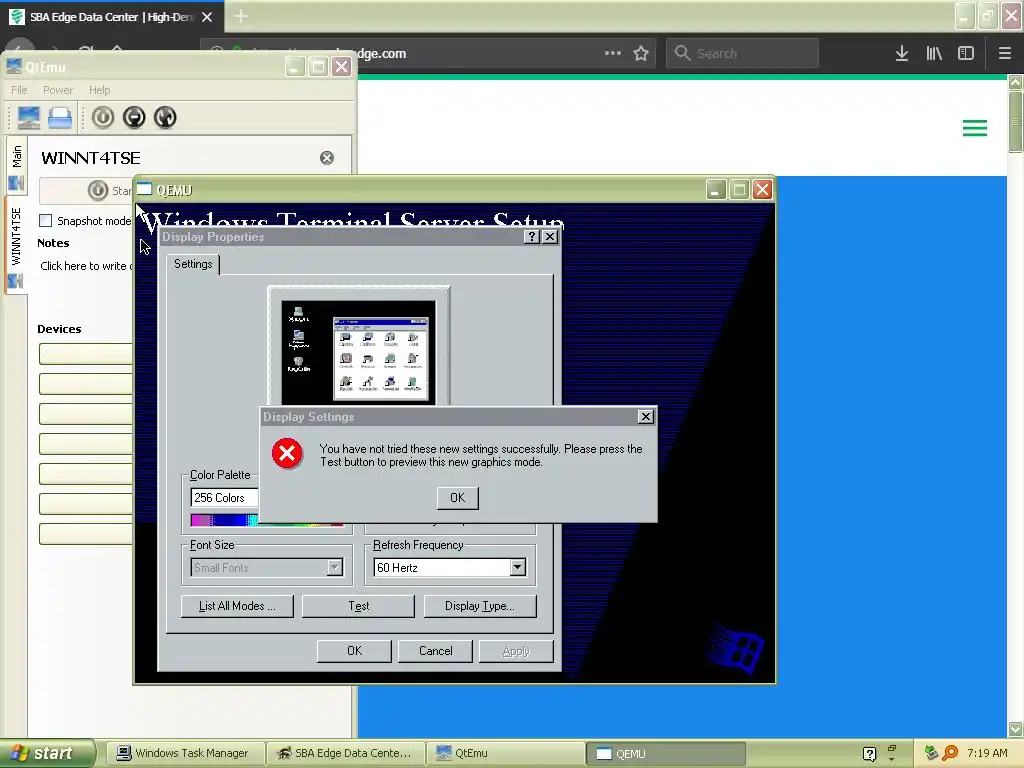This screenshot has height=768, width=1024.
Task: Open page actions three-dot menu
Action: [613, 54]
